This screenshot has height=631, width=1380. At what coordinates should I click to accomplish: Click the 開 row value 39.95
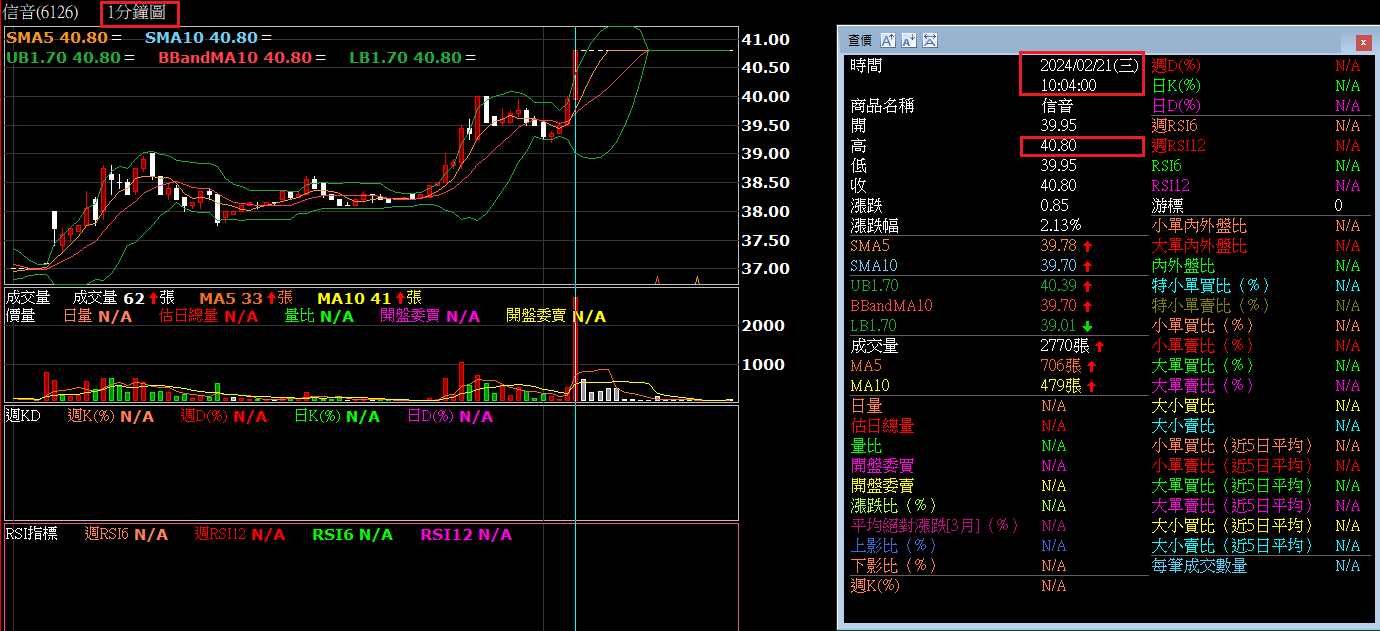[1058, 125]
